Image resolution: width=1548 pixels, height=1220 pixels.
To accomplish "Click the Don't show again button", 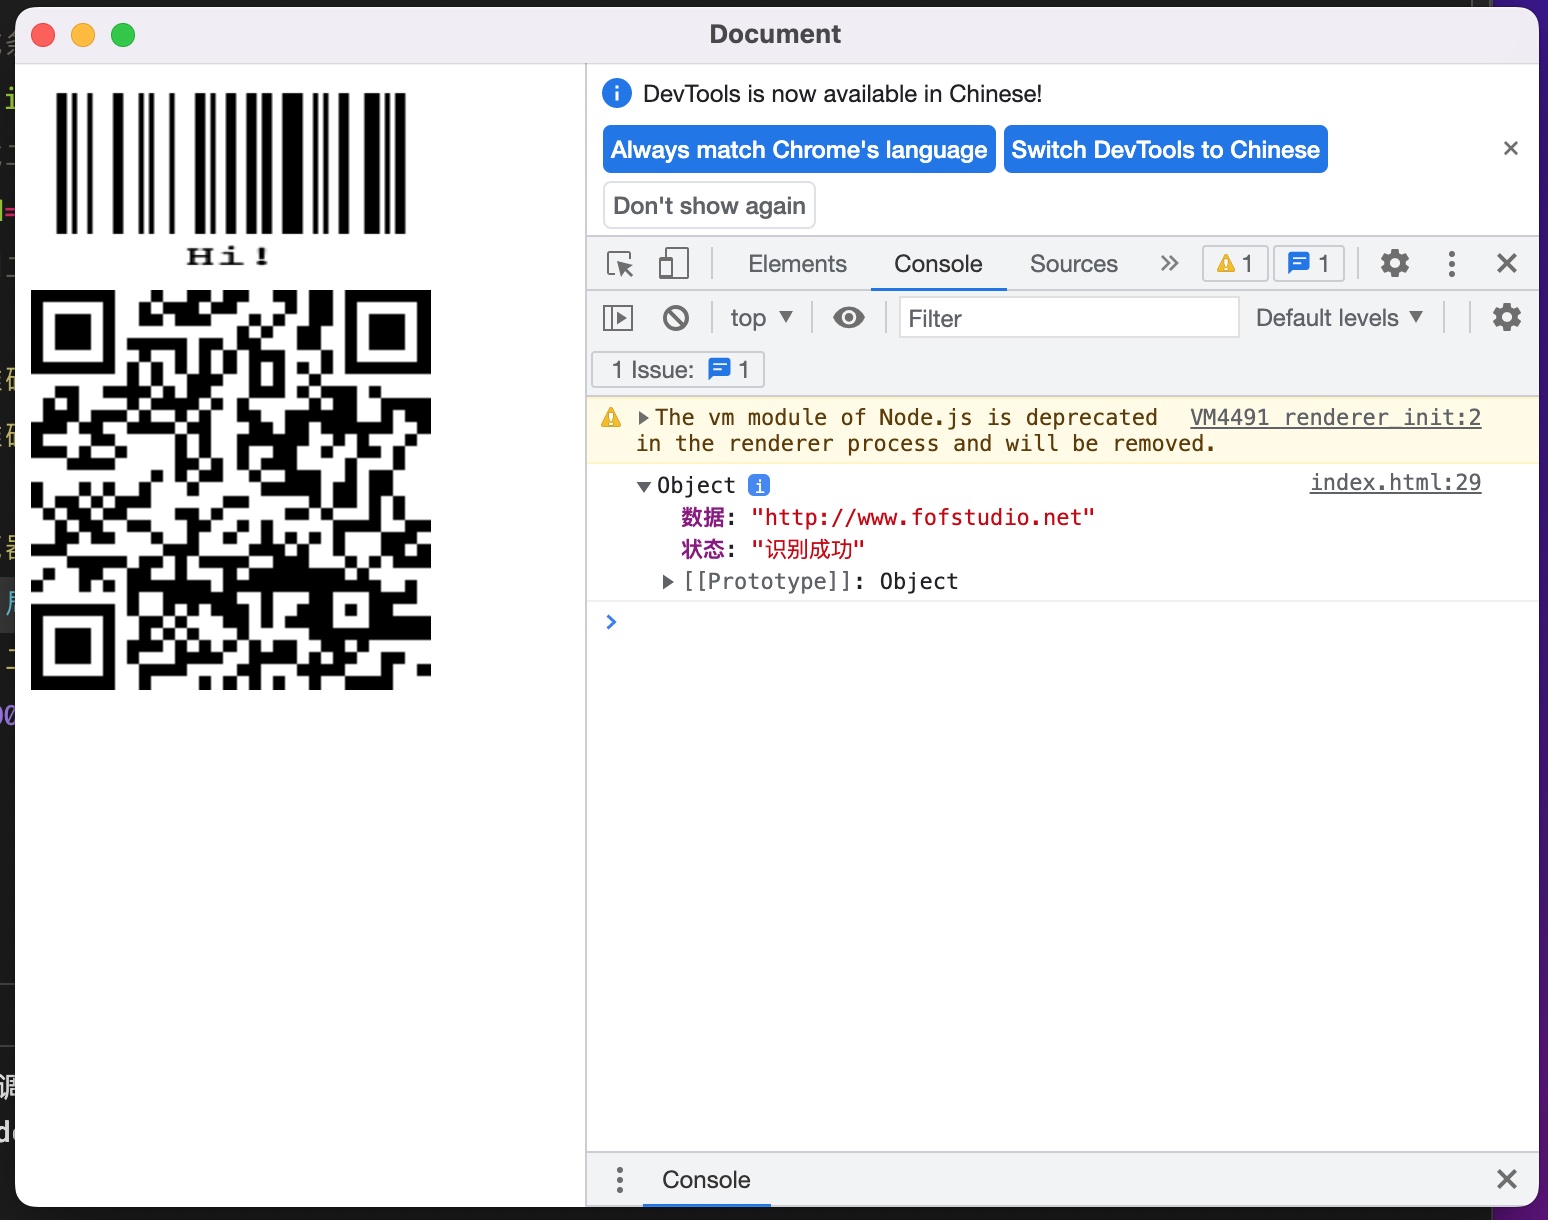I will point(709,205).
